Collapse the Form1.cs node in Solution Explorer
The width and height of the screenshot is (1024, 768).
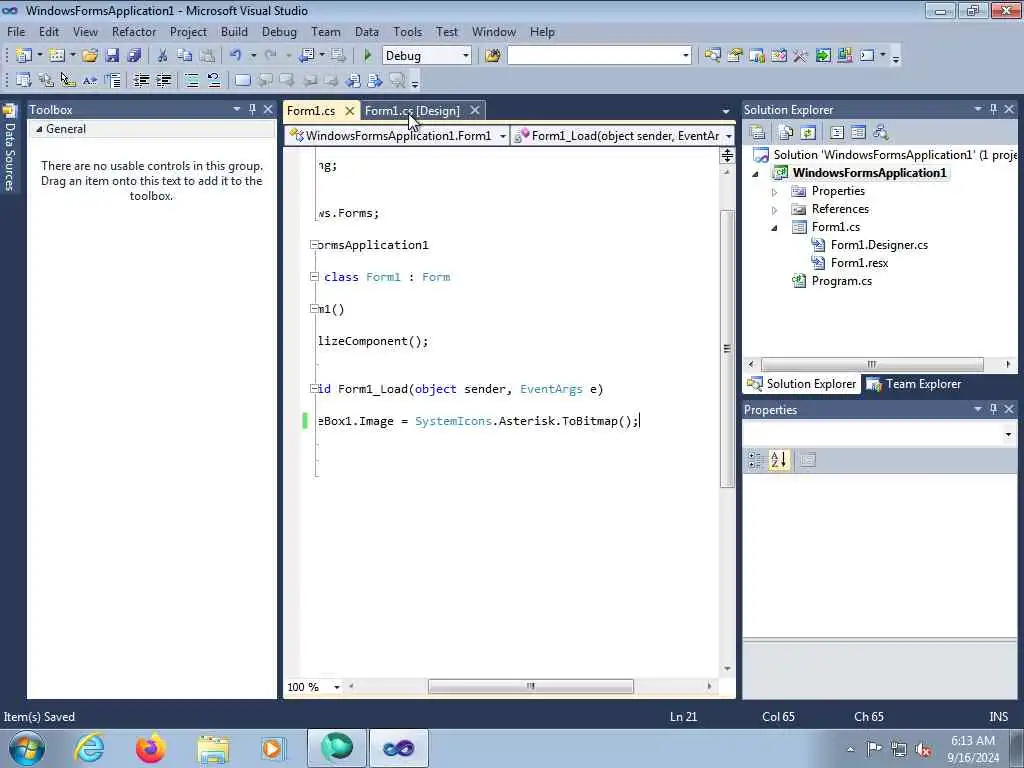(775, 227)
